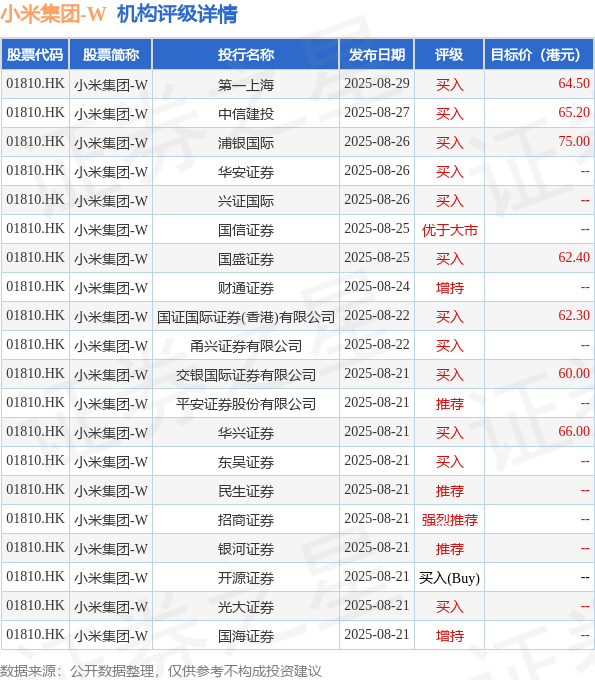Image resolution: width=595 pixels, height=680 pixels.
Task: Click the 数据来源 disclaimer footer text
Action: tap(160, 671)
